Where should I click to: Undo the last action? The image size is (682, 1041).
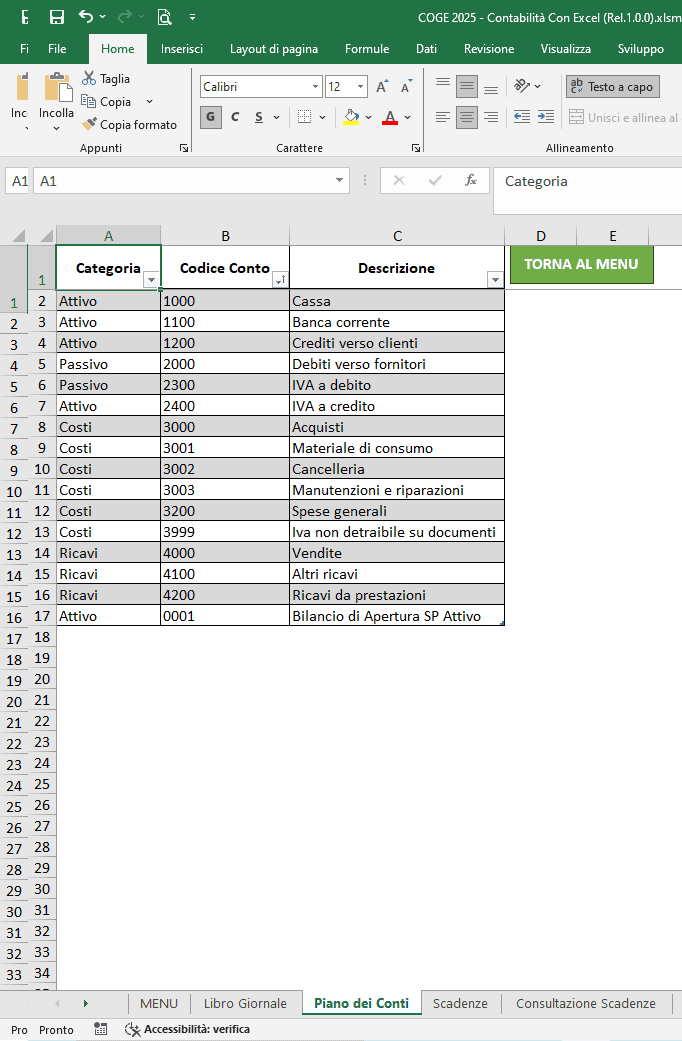click(86, 17)
